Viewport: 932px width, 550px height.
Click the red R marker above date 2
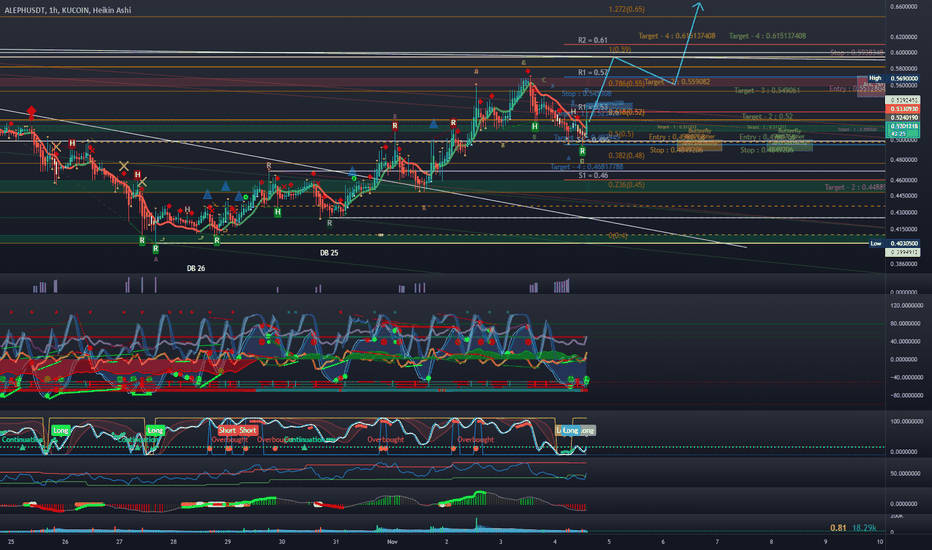tap(454, 123)
